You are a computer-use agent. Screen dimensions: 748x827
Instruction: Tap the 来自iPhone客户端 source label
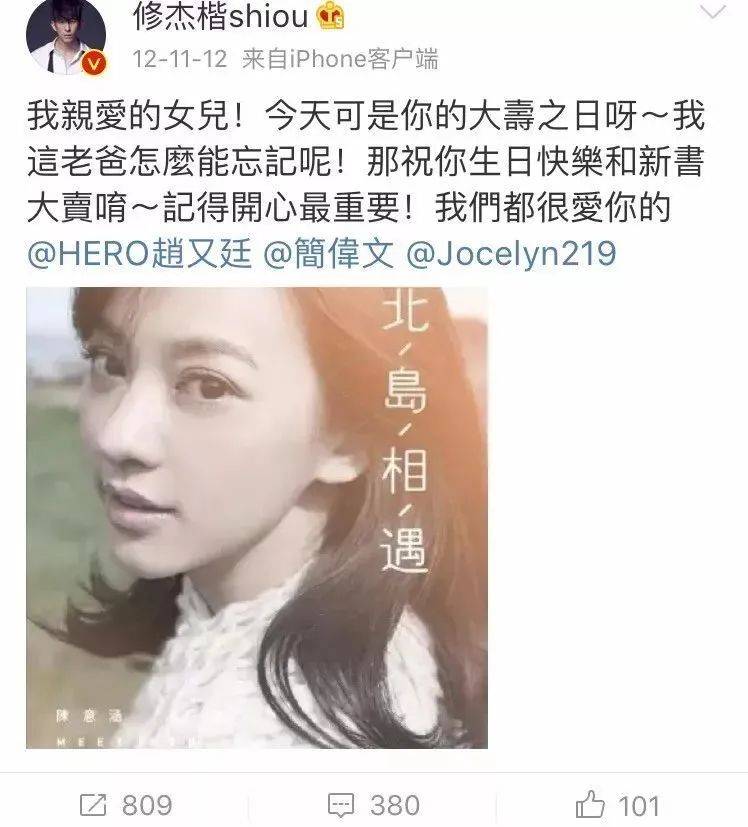340,59
